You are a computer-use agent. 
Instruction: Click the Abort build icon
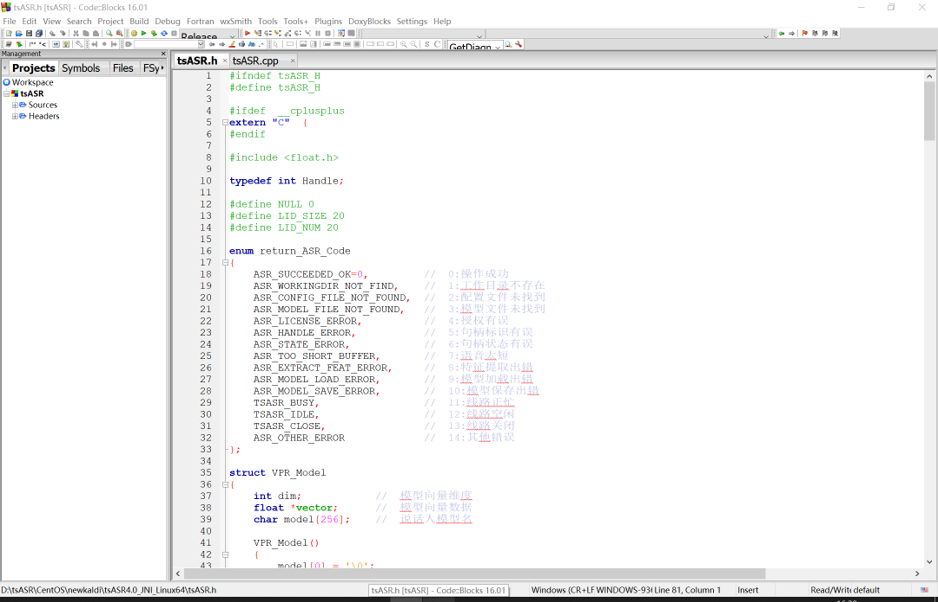[x=174, y=34]
